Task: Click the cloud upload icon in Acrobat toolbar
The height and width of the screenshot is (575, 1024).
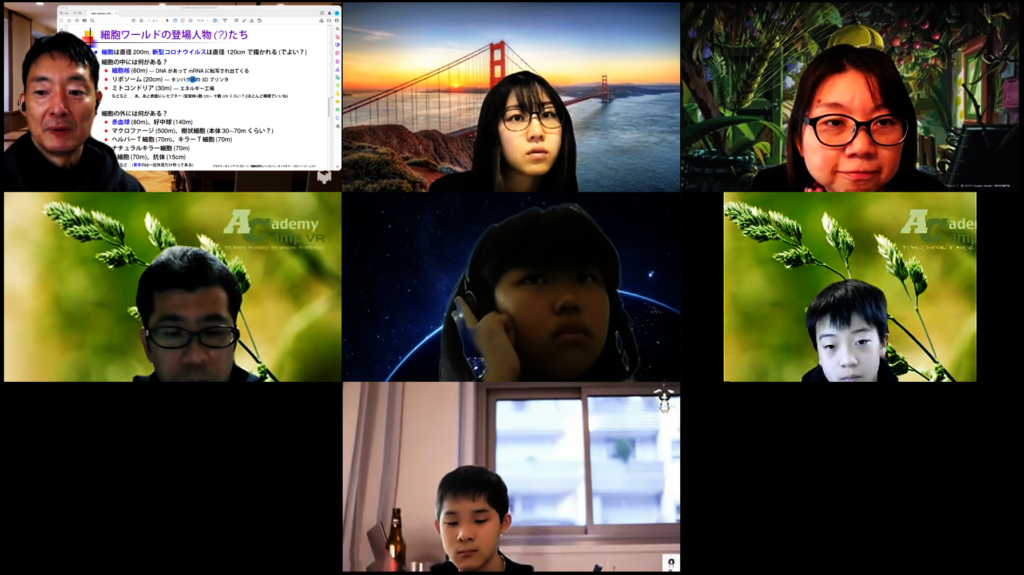Action: pyautogui.click(x=77, y=21)
